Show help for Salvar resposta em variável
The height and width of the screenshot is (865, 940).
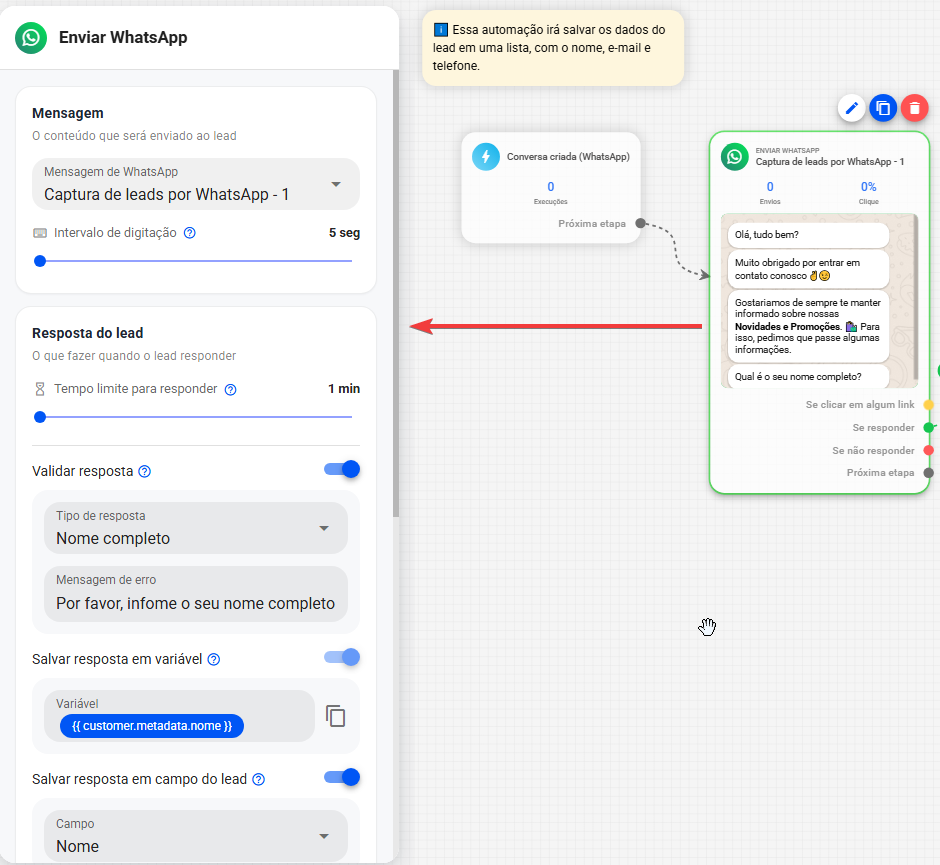click(213, 659)
